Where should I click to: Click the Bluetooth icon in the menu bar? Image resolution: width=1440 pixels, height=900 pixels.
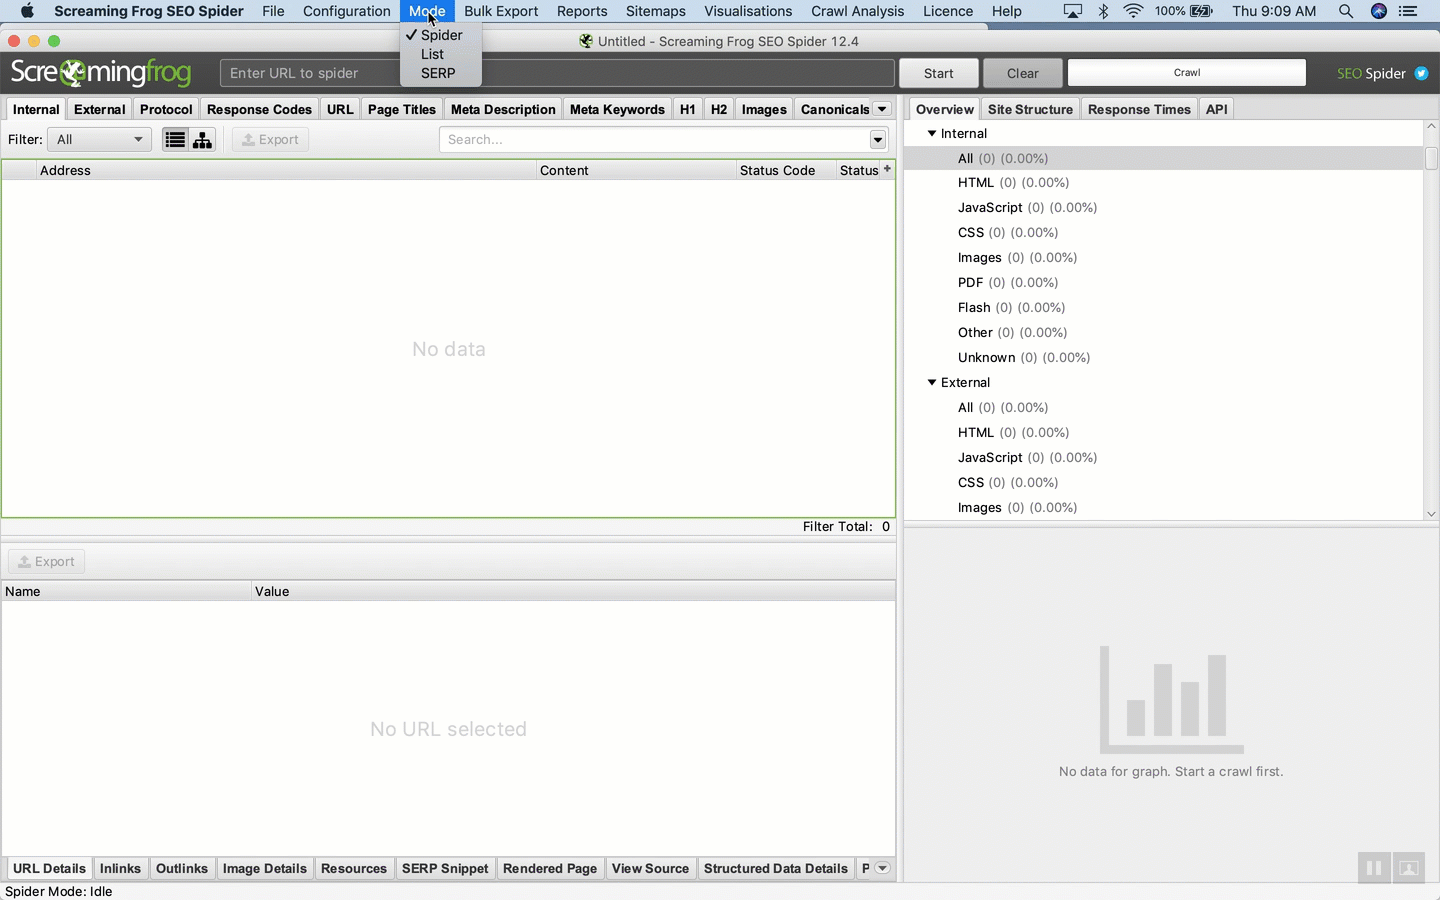point(1104,11)
